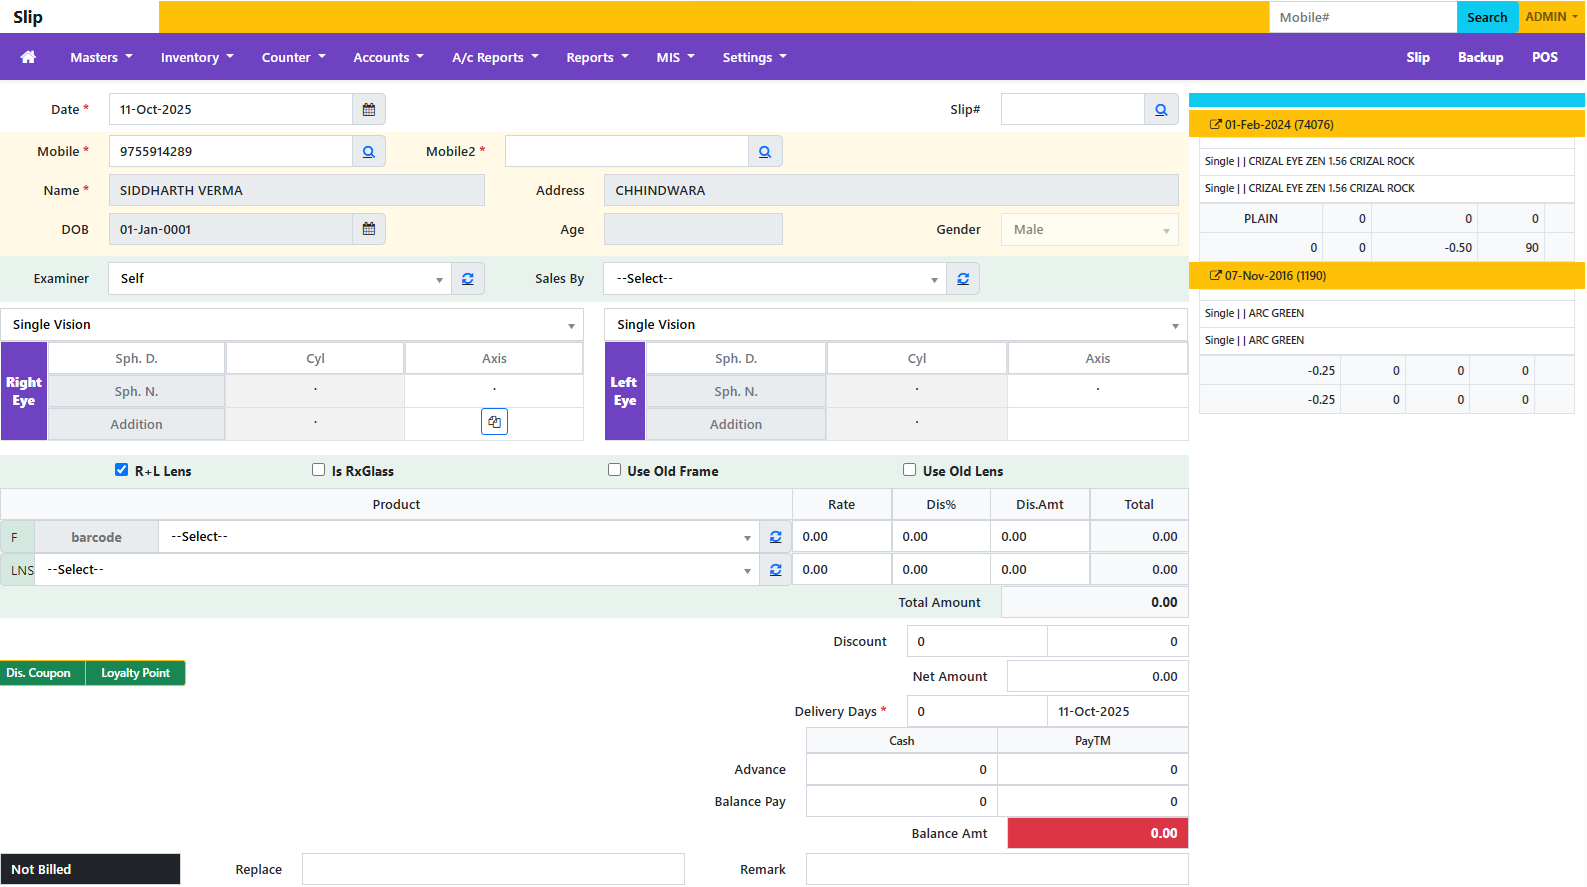Enable the Is RxGlass checkbox

(x=319, y=470)
